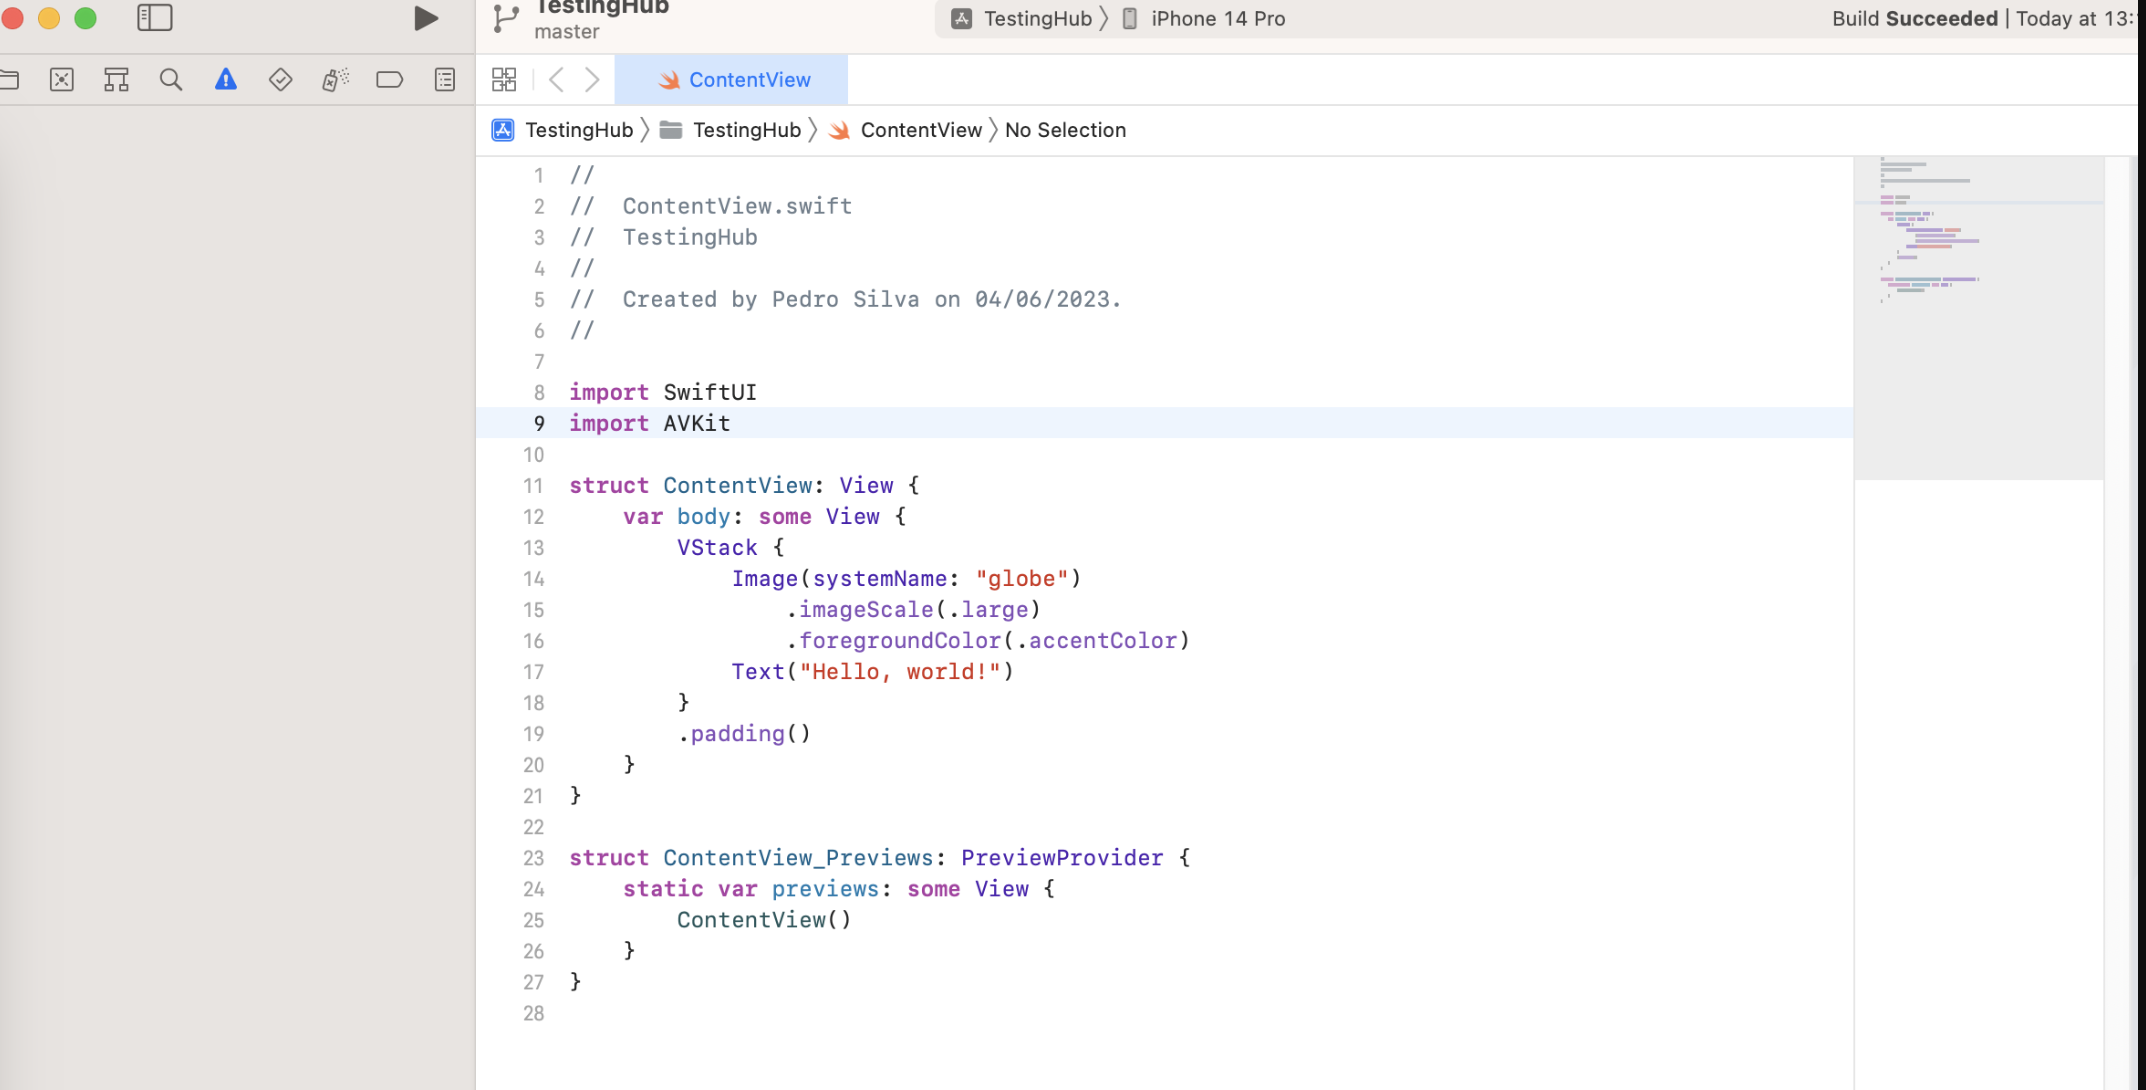Open the breakpoint navigator icon
Image resolution: width=2146 pixels, height=1090 pixels.
point(389,80)
